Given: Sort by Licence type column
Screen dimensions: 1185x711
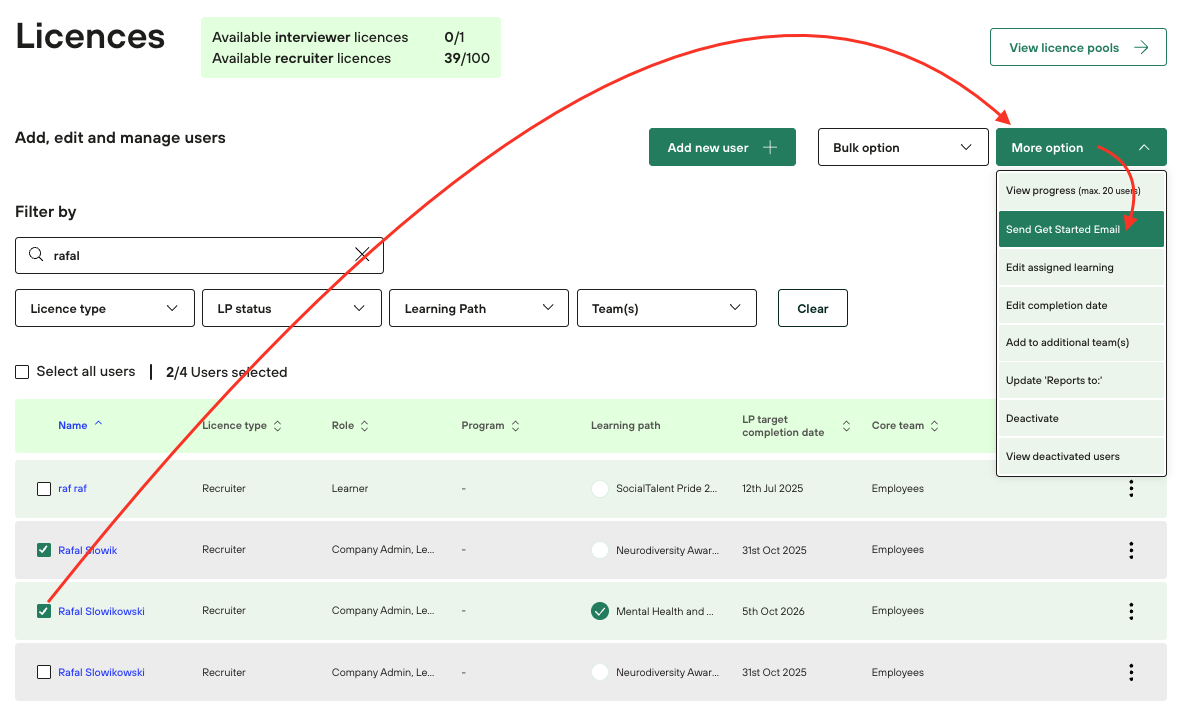Looking at the screenshot, I should click(x=277, y=426).
